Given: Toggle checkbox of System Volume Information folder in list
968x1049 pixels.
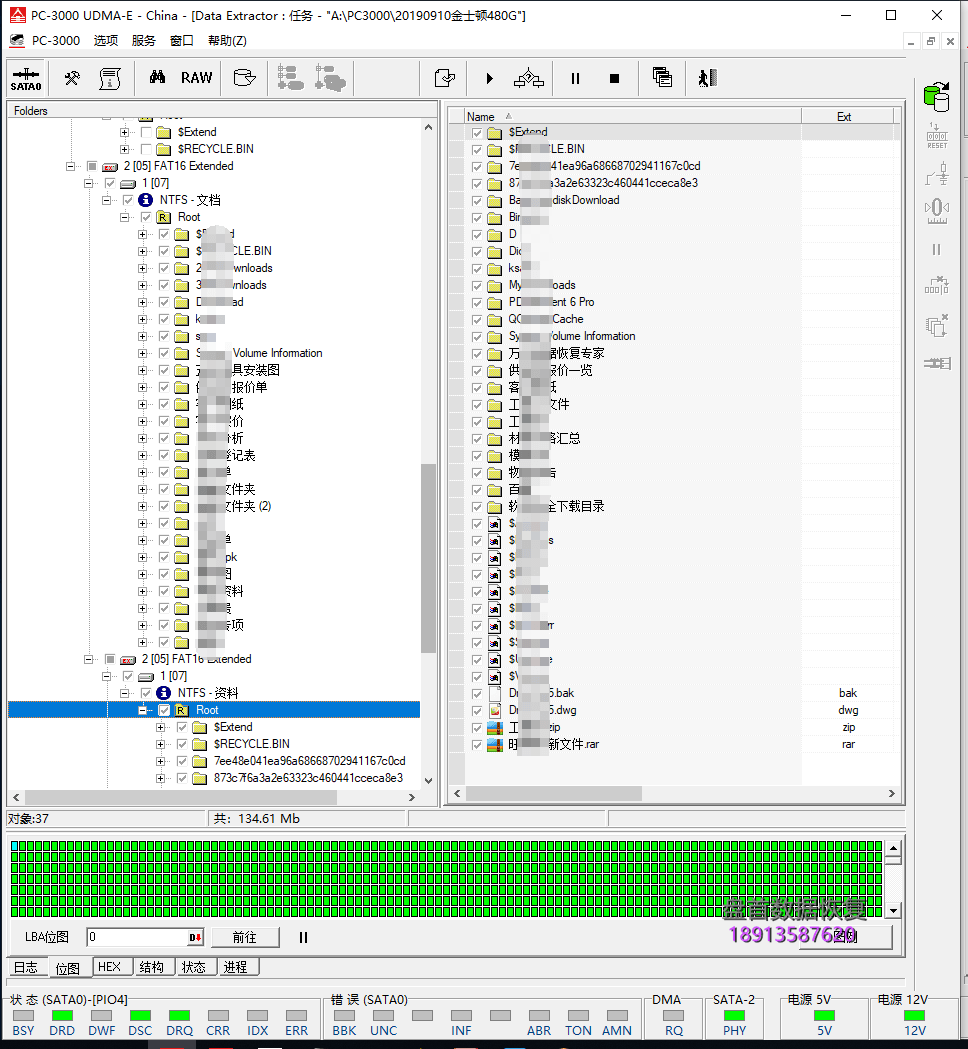Looking at the screenshot, I should (x=477, y=337).
